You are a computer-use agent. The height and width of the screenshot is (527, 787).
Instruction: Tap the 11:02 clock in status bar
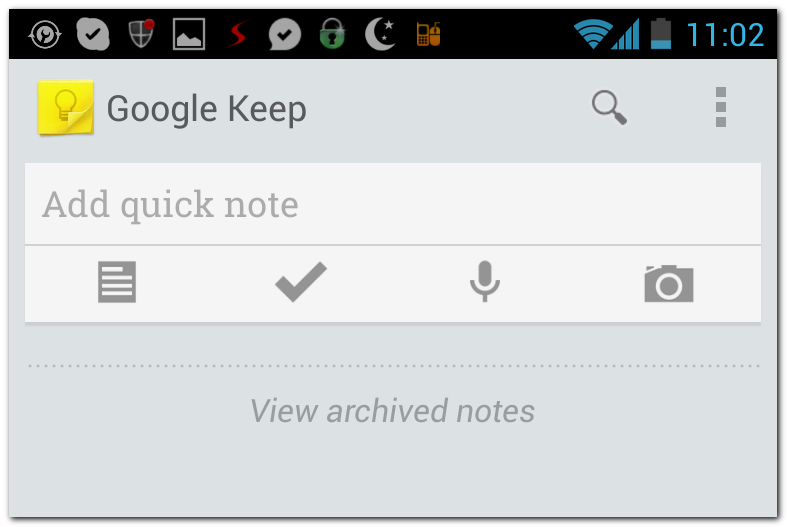pos(725,35)
